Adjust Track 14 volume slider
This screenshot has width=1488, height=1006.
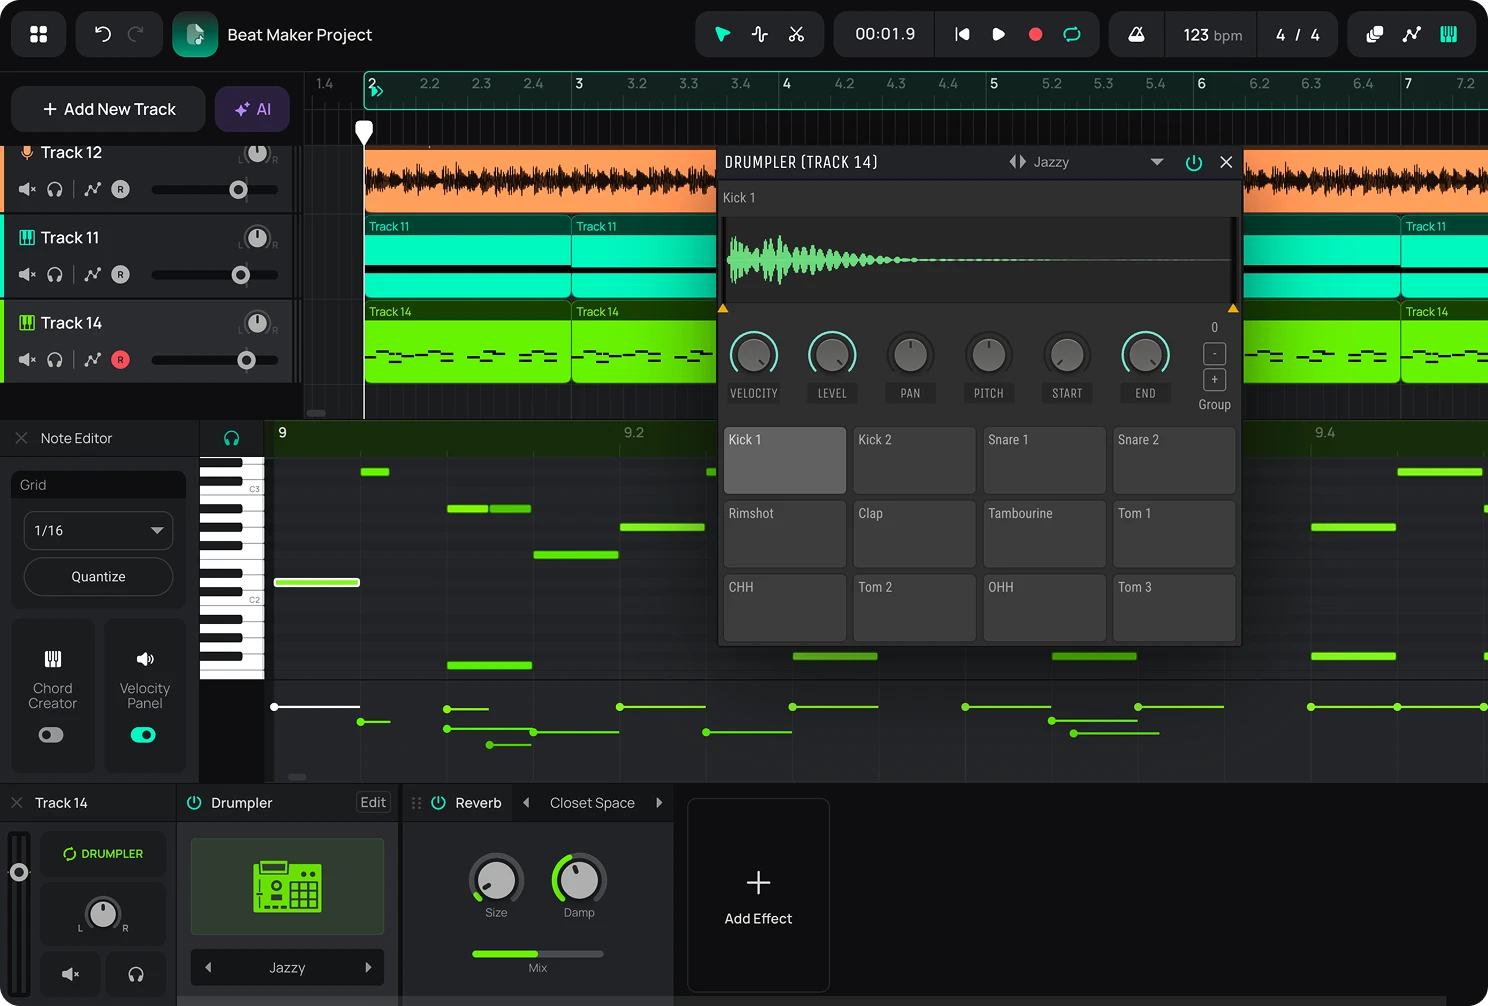click(215, 359)
